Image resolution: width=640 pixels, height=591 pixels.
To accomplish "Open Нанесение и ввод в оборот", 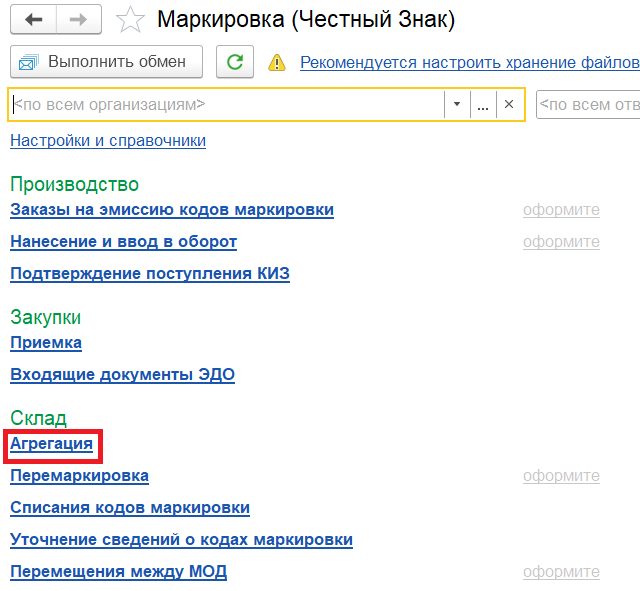I will (x=124, y=242).
